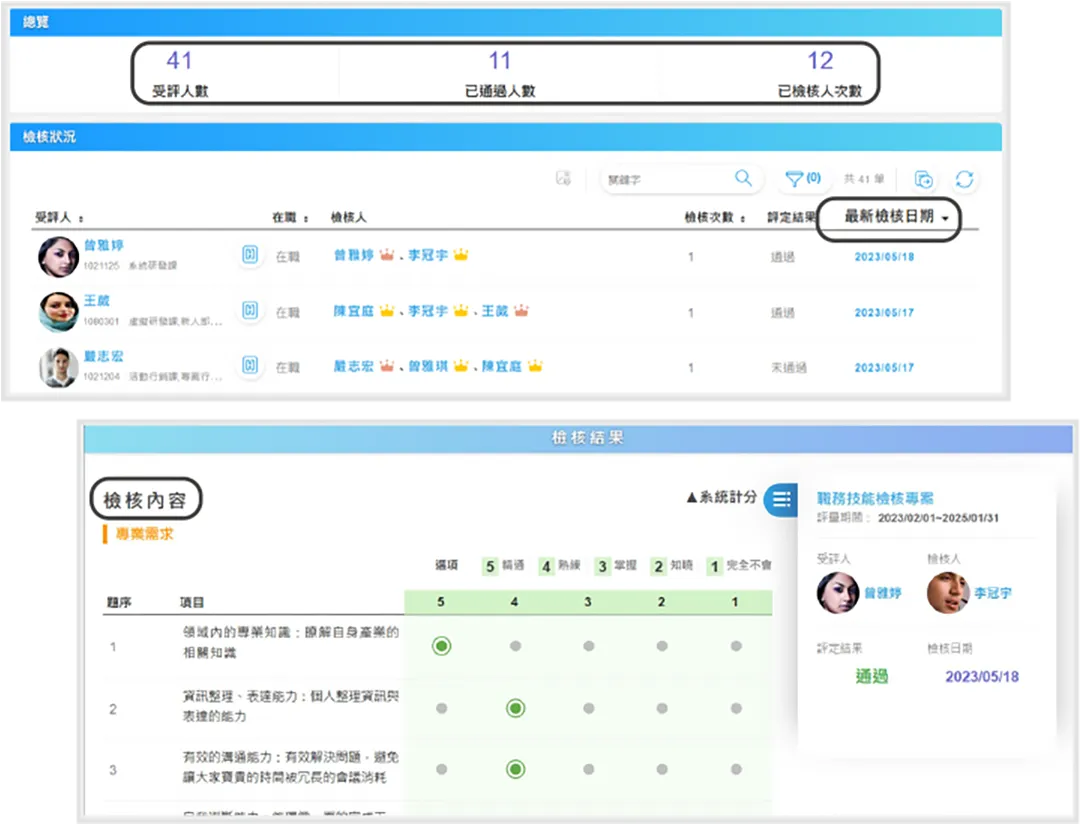Click the refresh icon to reload the list
Viewport: 1080px width, 825px height.
(x=964, y=180)
